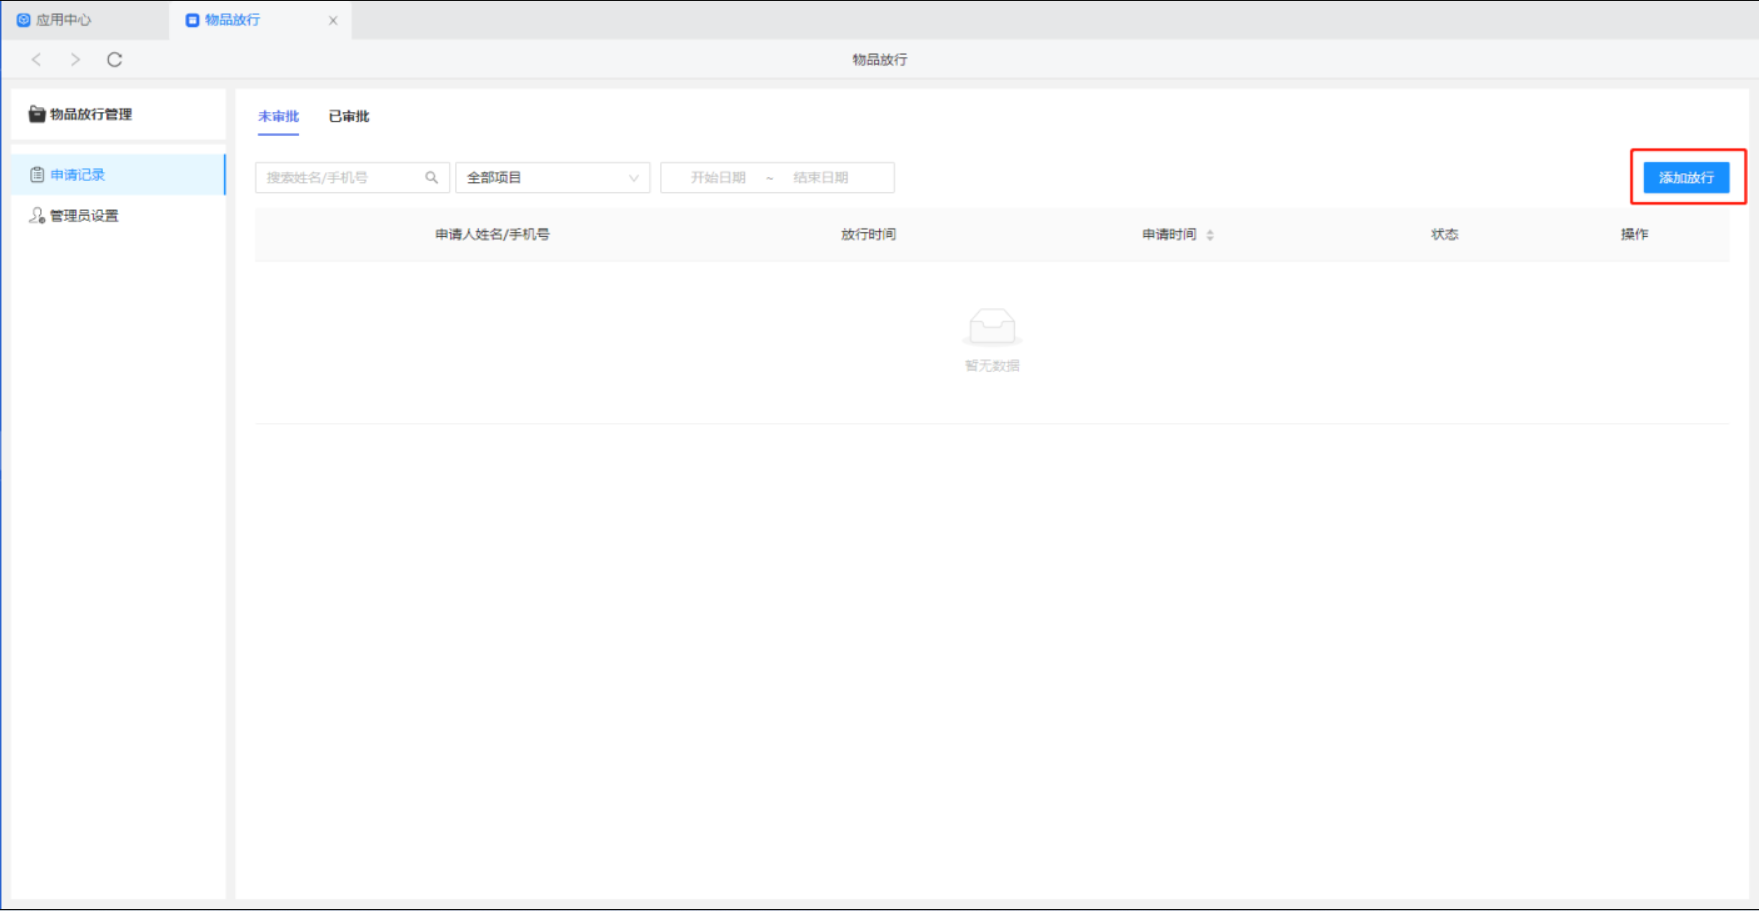
Task: Pick a 结束日期 end date
Action: pos(820,178)
